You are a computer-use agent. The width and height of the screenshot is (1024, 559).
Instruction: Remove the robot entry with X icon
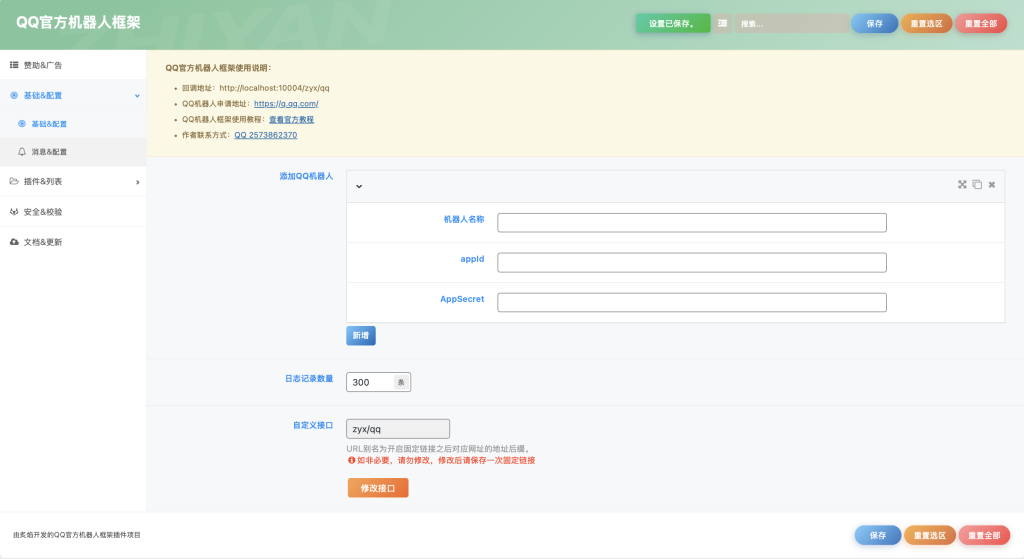(992, 185)
